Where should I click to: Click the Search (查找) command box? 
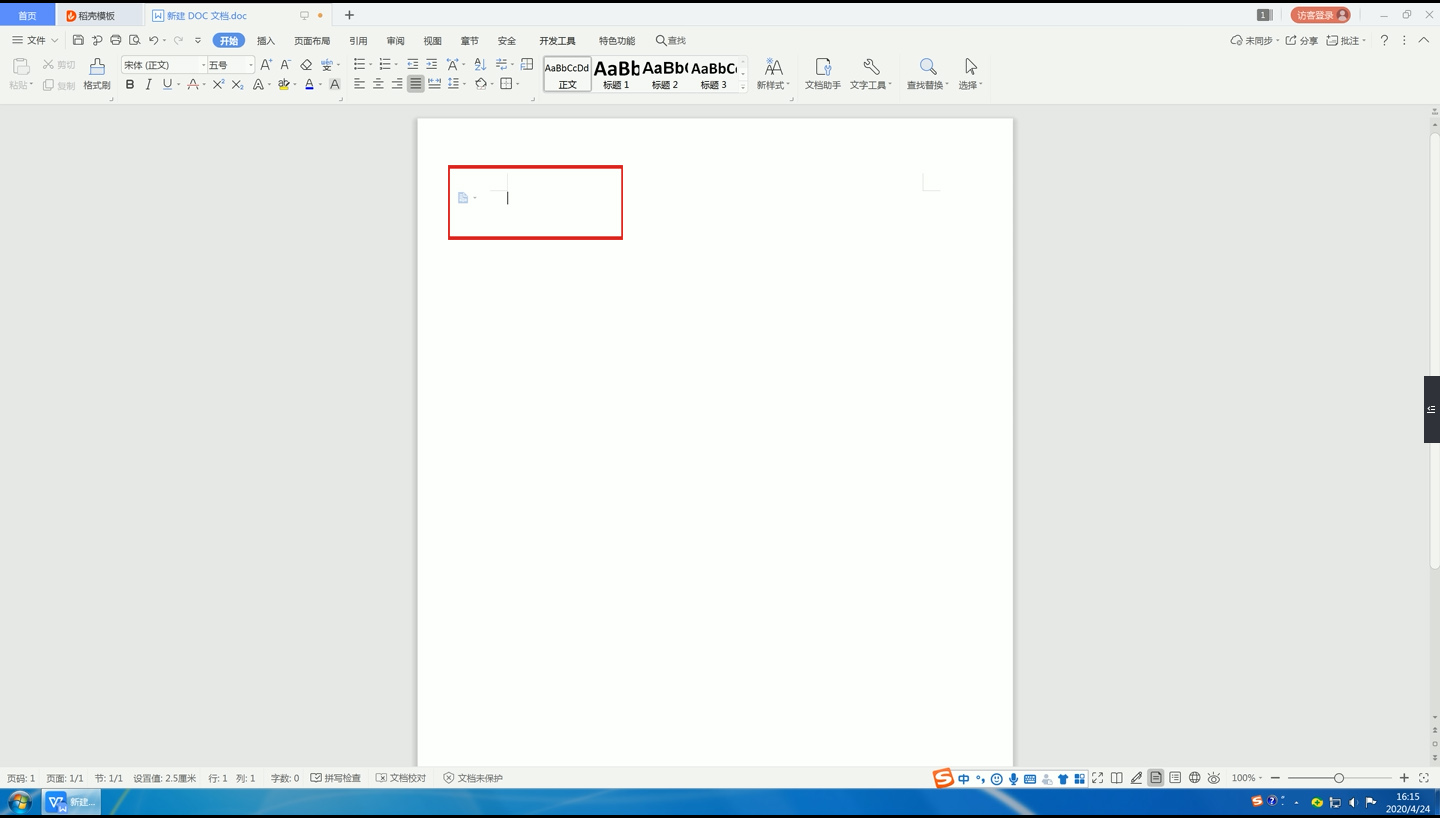click(671, 41)
